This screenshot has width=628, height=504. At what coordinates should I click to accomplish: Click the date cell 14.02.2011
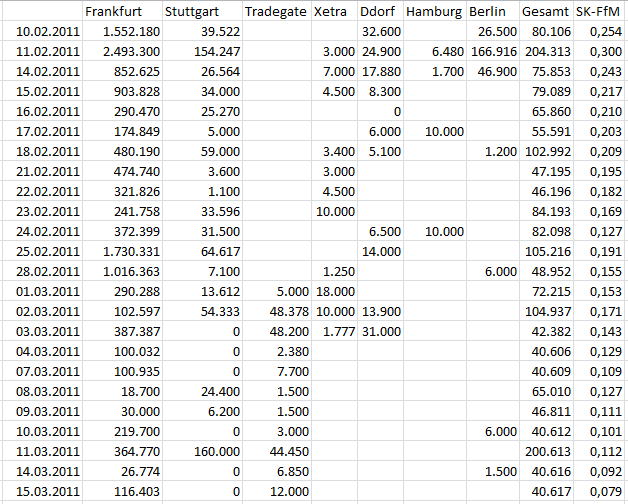pos(42,71)
